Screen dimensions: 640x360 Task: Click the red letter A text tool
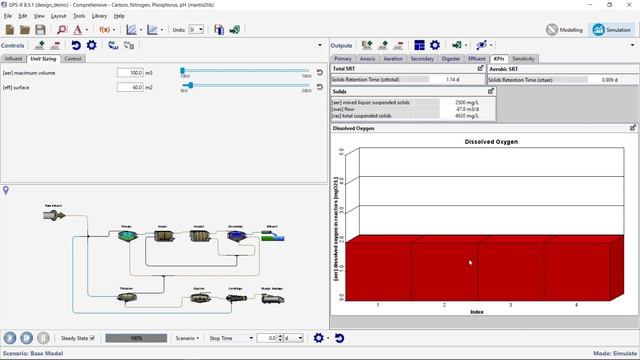tap(78, 30)
